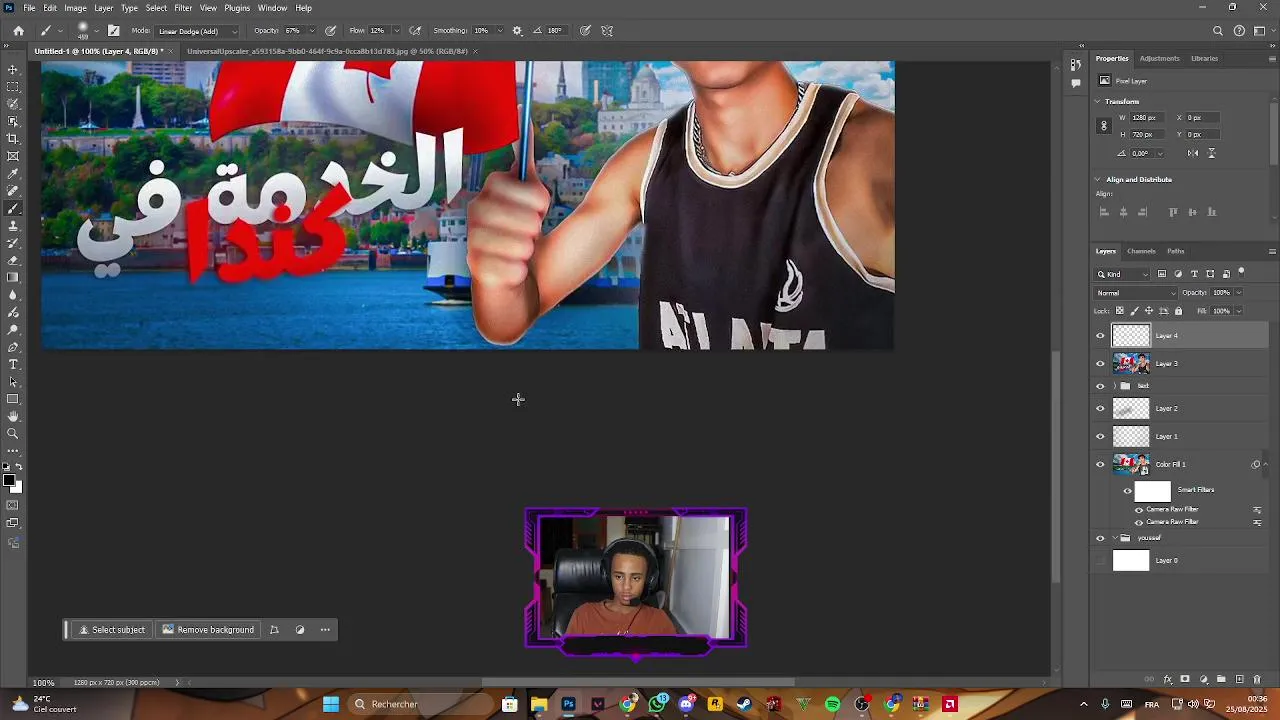Filter layers for pixel layers
This screenshot has height=720, width=1280.
click(x=1161, y=274)
